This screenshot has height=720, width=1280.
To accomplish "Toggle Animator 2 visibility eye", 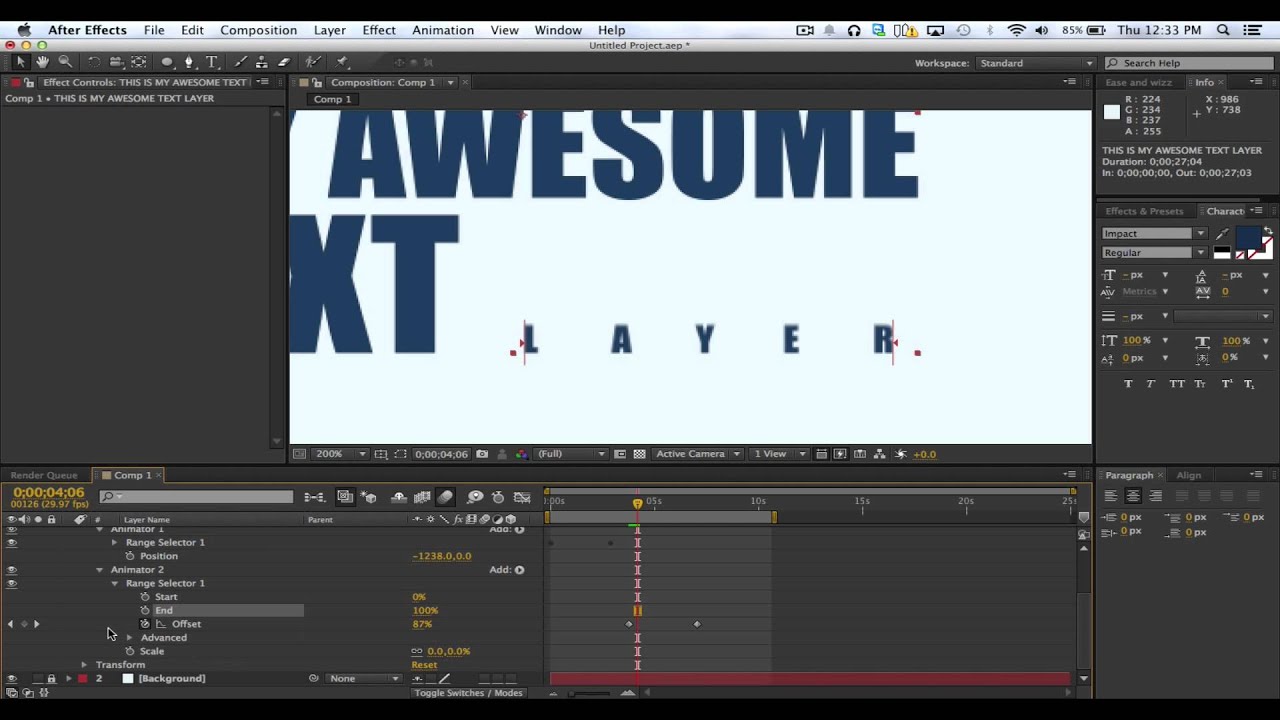I will pyautogui.click(x=12, y=570).
